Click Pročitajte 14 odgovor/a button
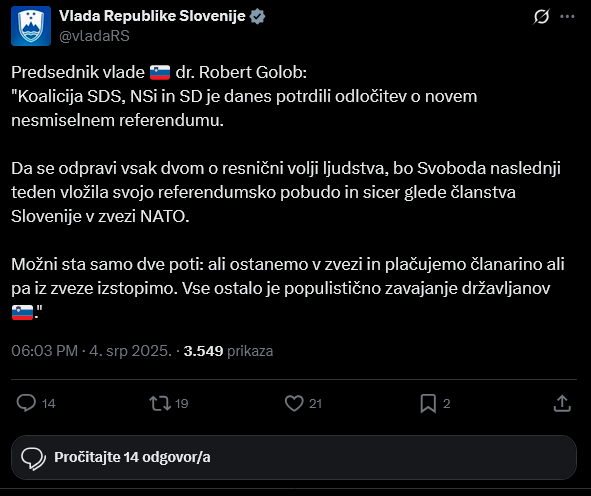 point(294,457)
